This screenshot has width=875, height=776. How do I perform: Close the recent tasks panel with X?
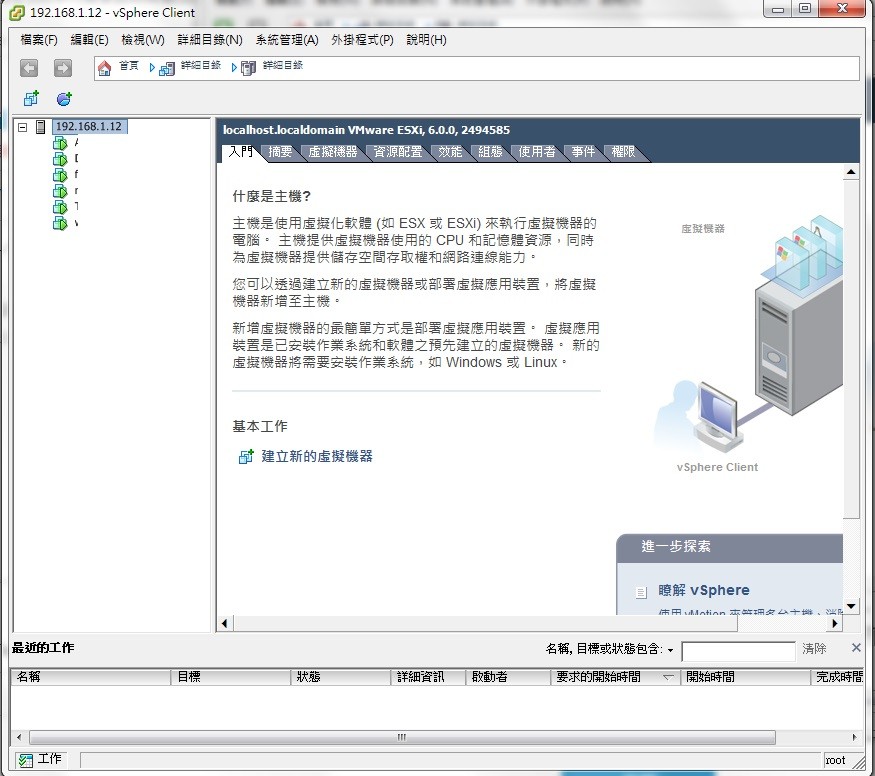pyautogui.click(x=856, y=648)
